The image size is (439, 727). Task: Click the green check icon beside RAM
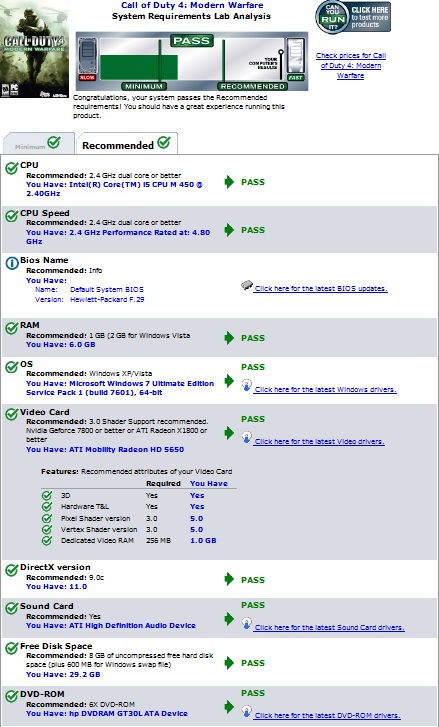[12, 328]
